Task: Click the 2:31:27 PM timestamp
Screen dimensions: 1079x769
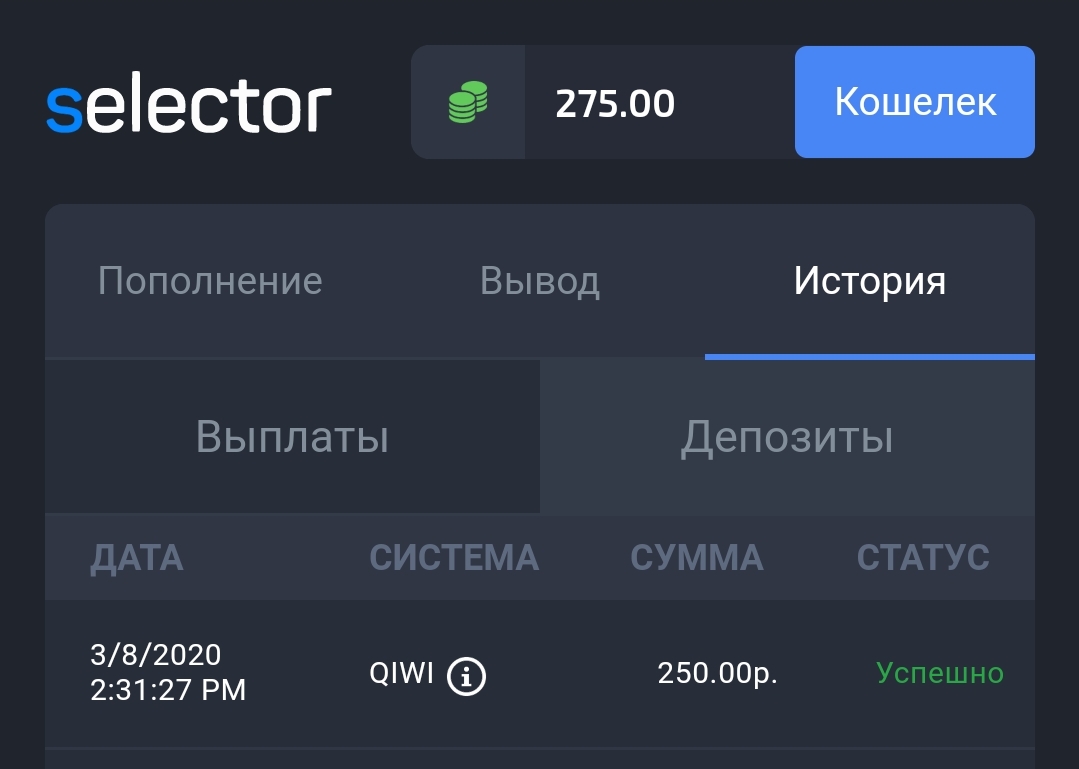Action: [168, 690]
